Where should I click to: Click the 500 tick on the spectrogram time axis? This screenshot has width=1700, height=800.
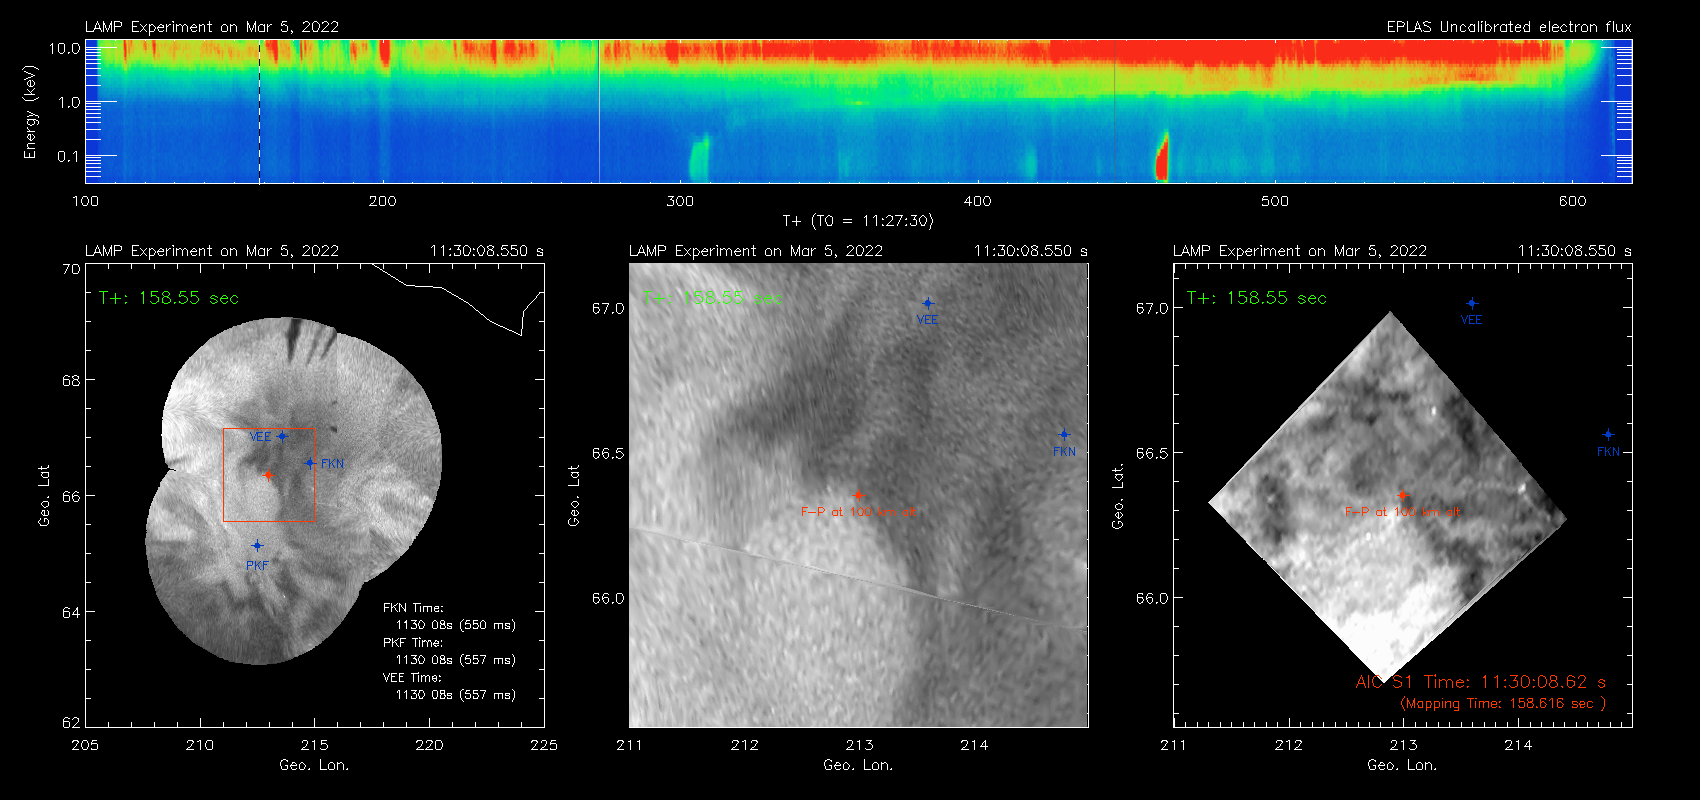1275,201
